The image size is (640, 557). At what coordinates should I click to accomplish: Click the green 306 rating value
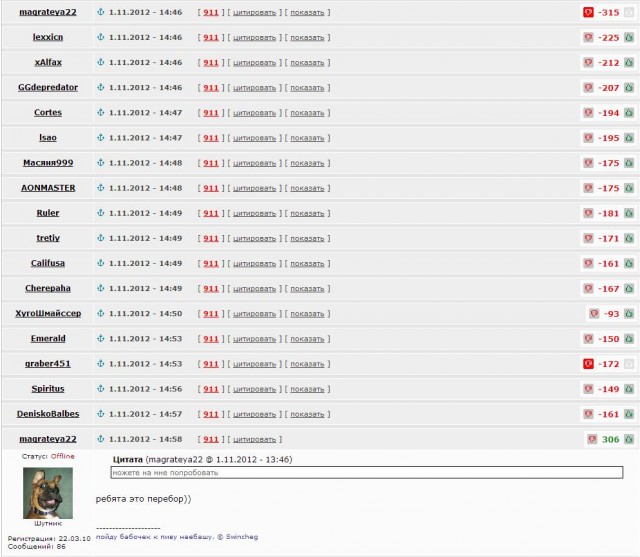click(x=610, y=439)
